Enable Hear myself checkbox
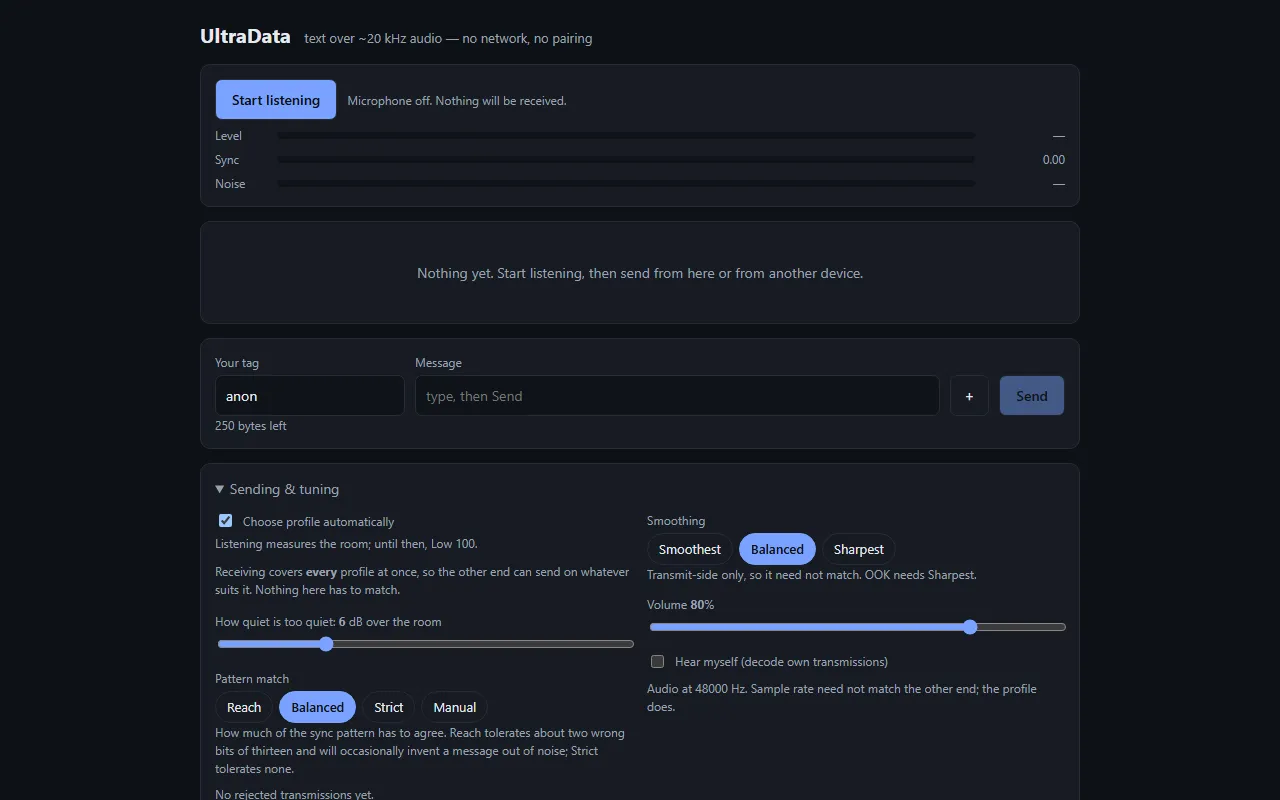Screen dimensions: 1280x800 [658, 661]
